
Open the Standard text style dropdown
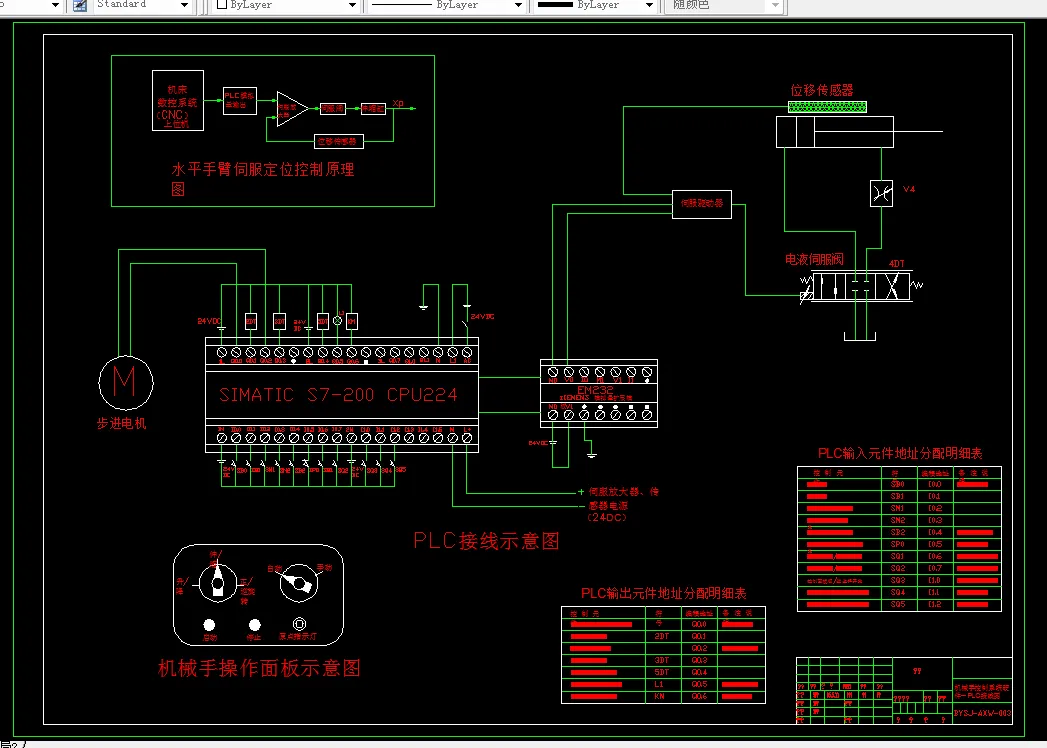click(x=183, y=5)
